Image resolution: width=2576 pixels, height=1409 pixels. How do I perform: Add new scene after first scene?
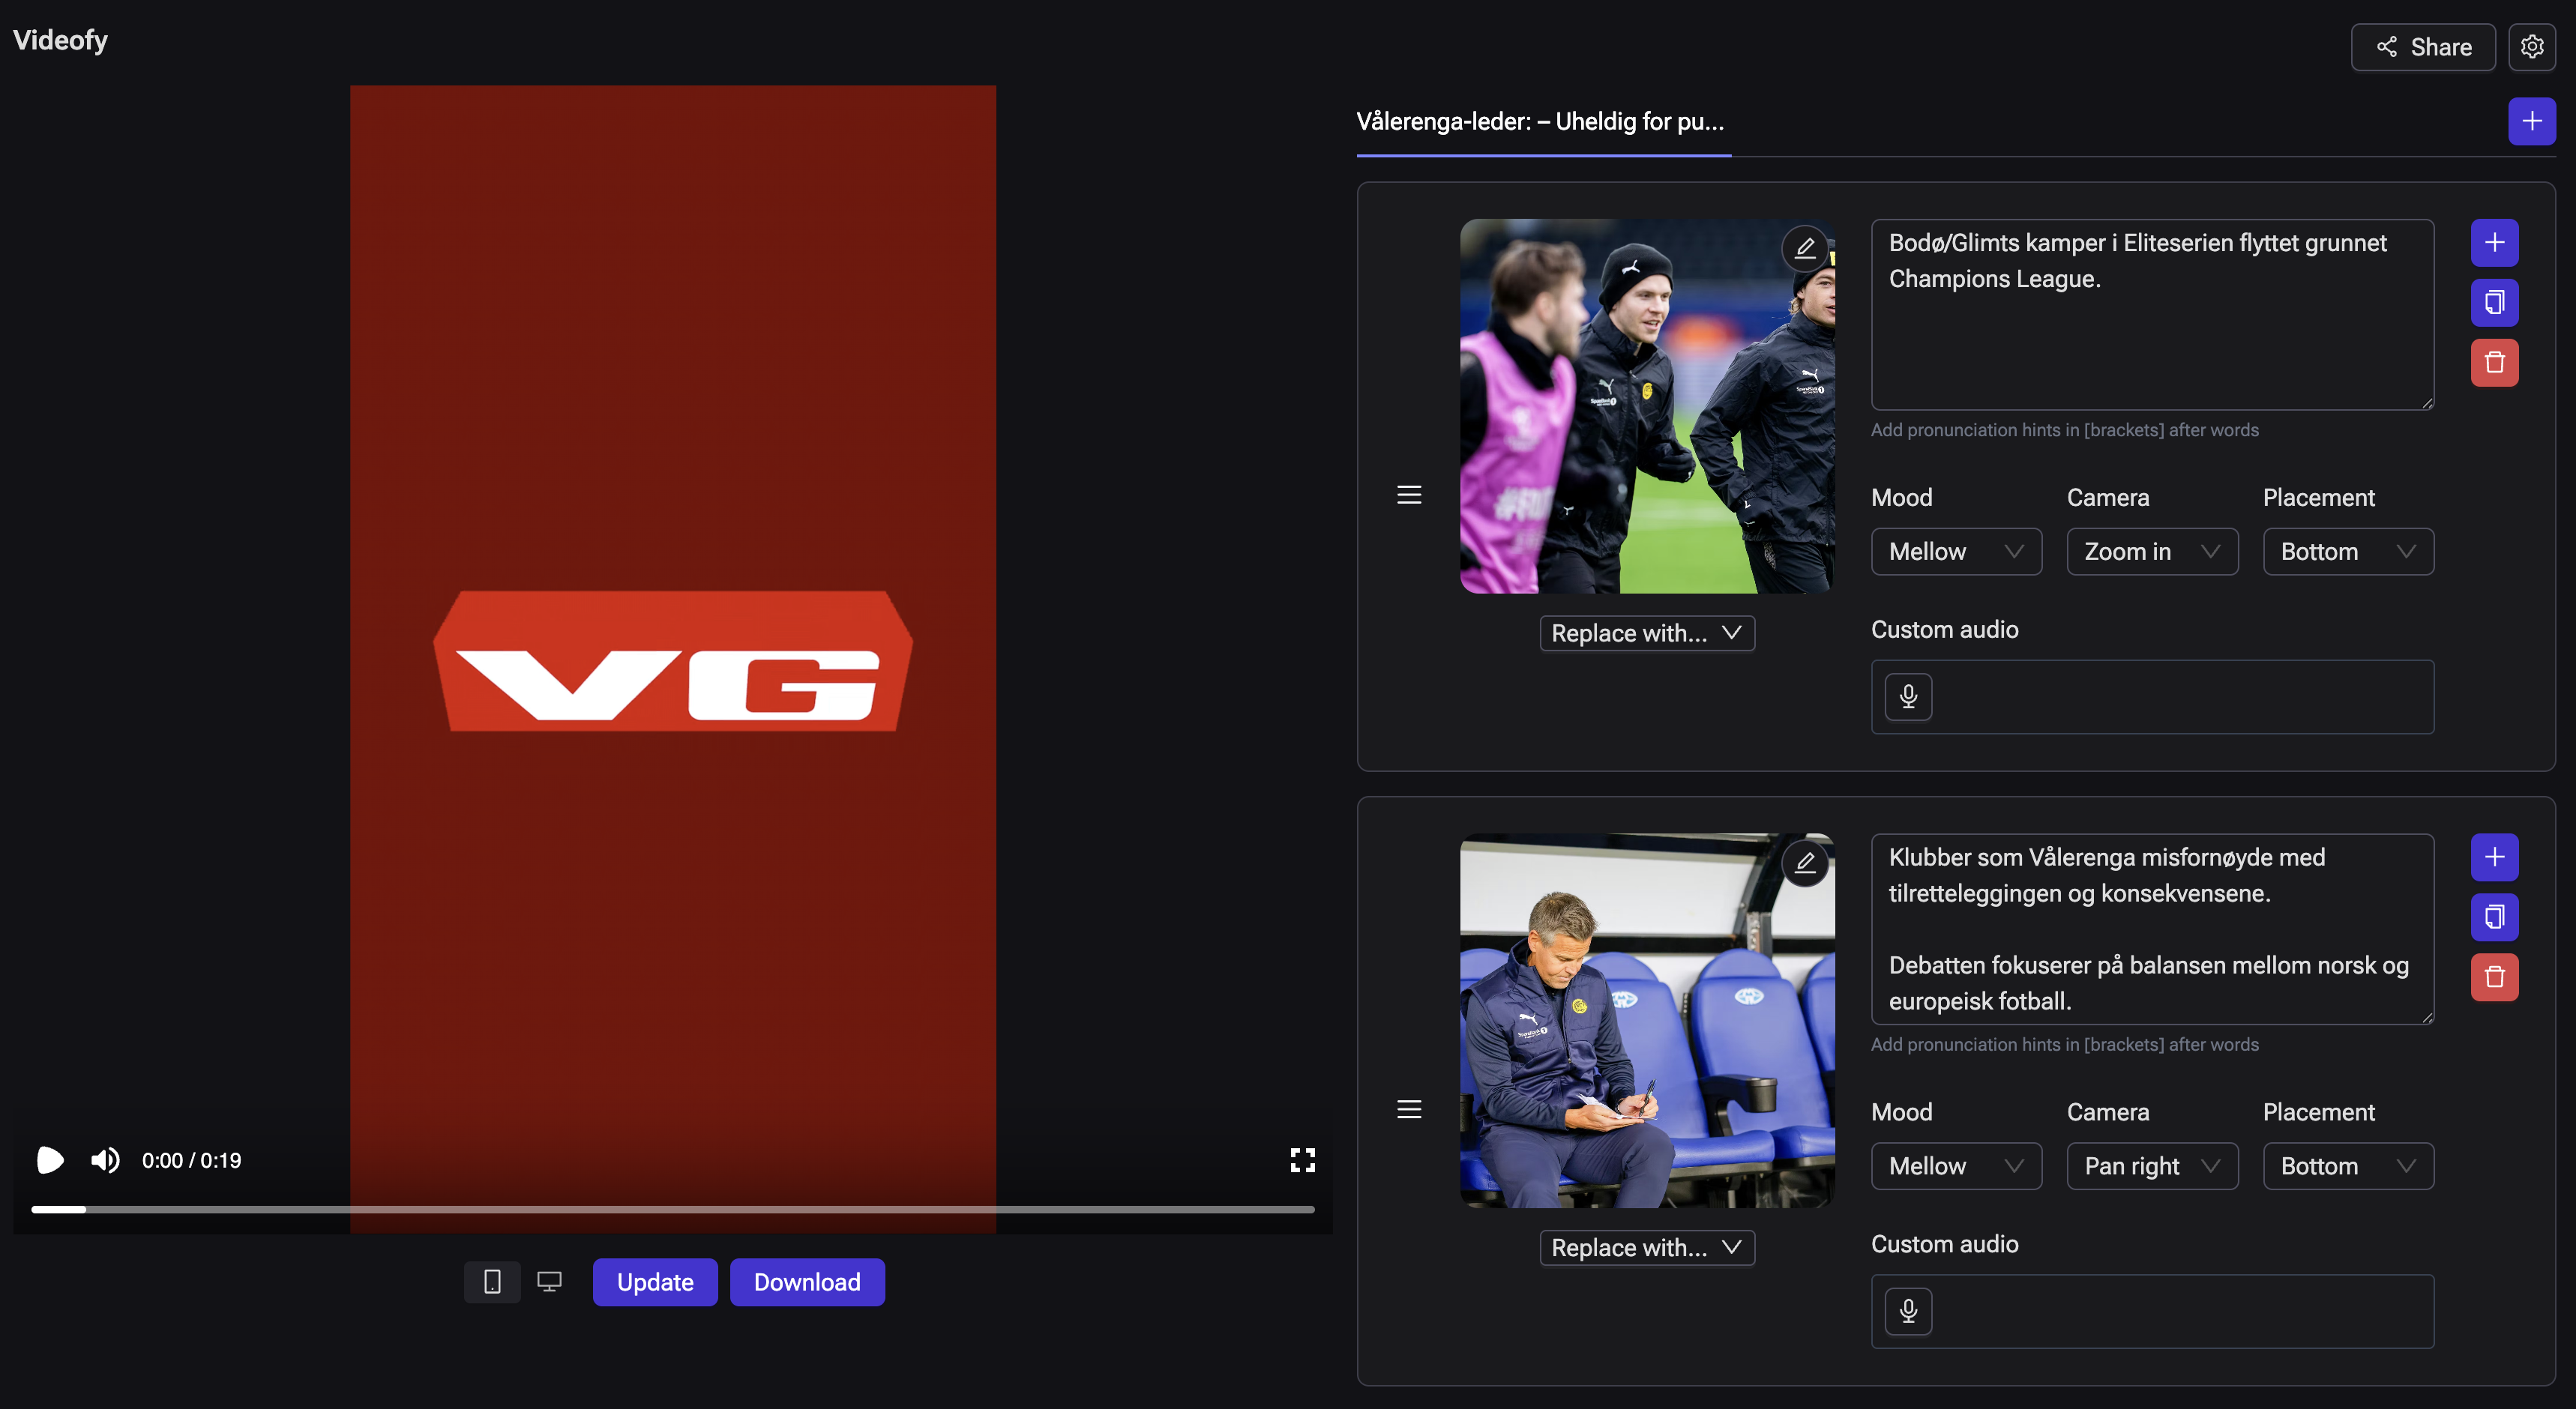point(2494,243)
